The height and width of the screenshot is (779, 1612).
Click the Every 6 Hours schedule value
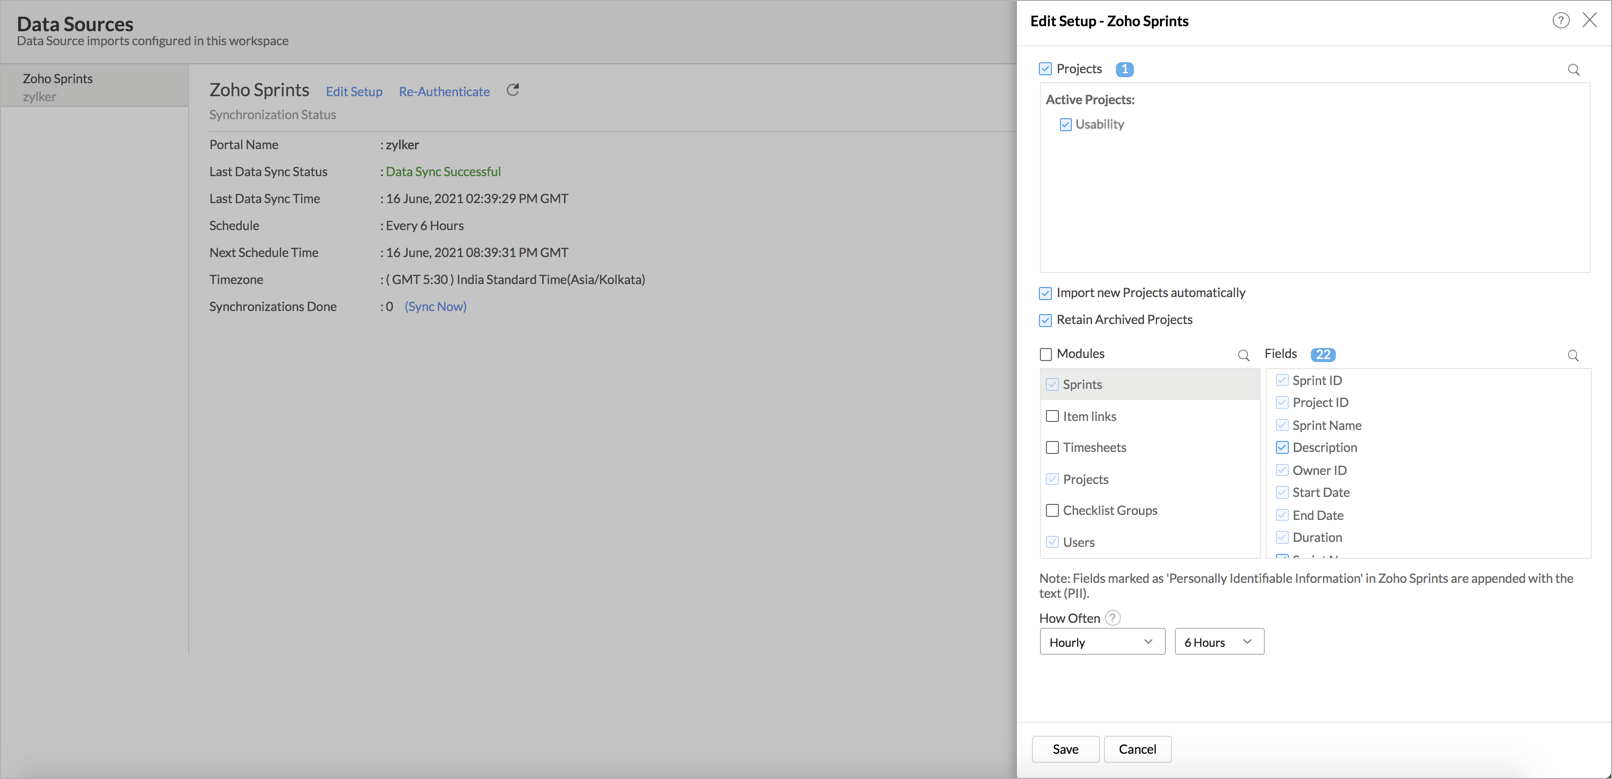(x=425, y=225)
